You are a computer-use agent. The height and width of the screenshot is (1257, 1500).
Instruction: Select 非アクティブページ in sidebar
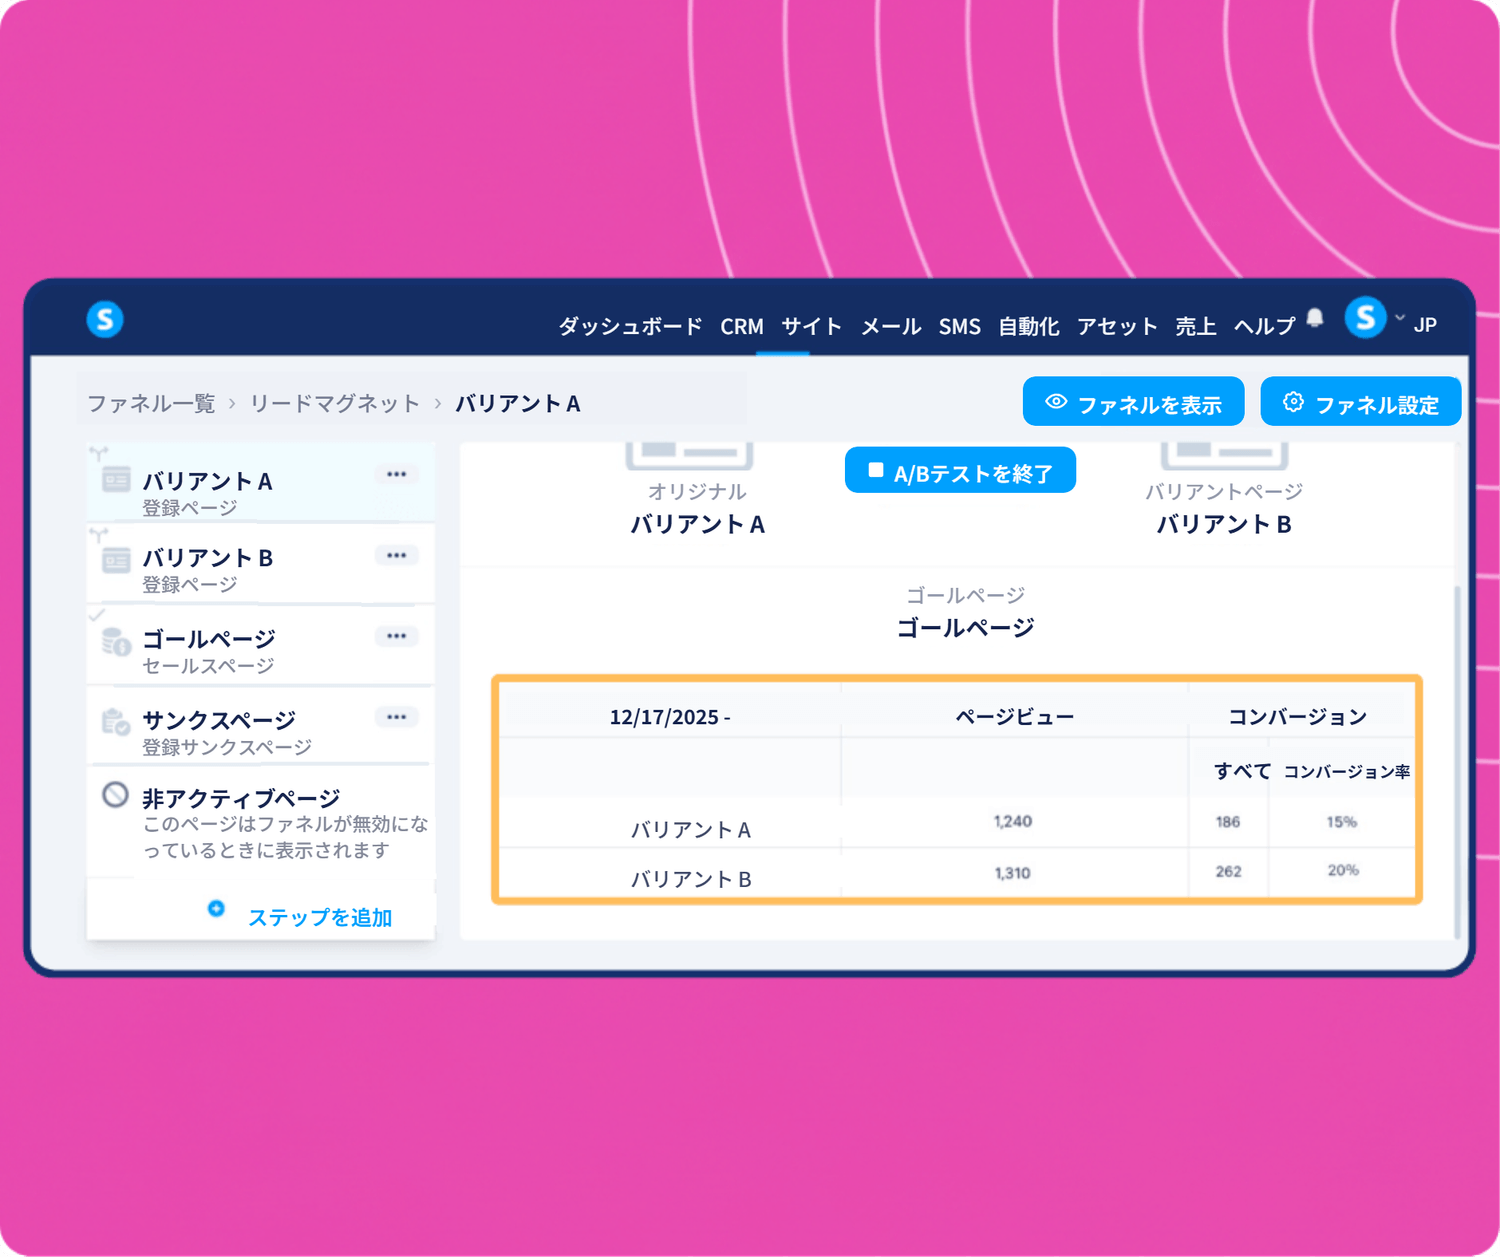(261, 823)
